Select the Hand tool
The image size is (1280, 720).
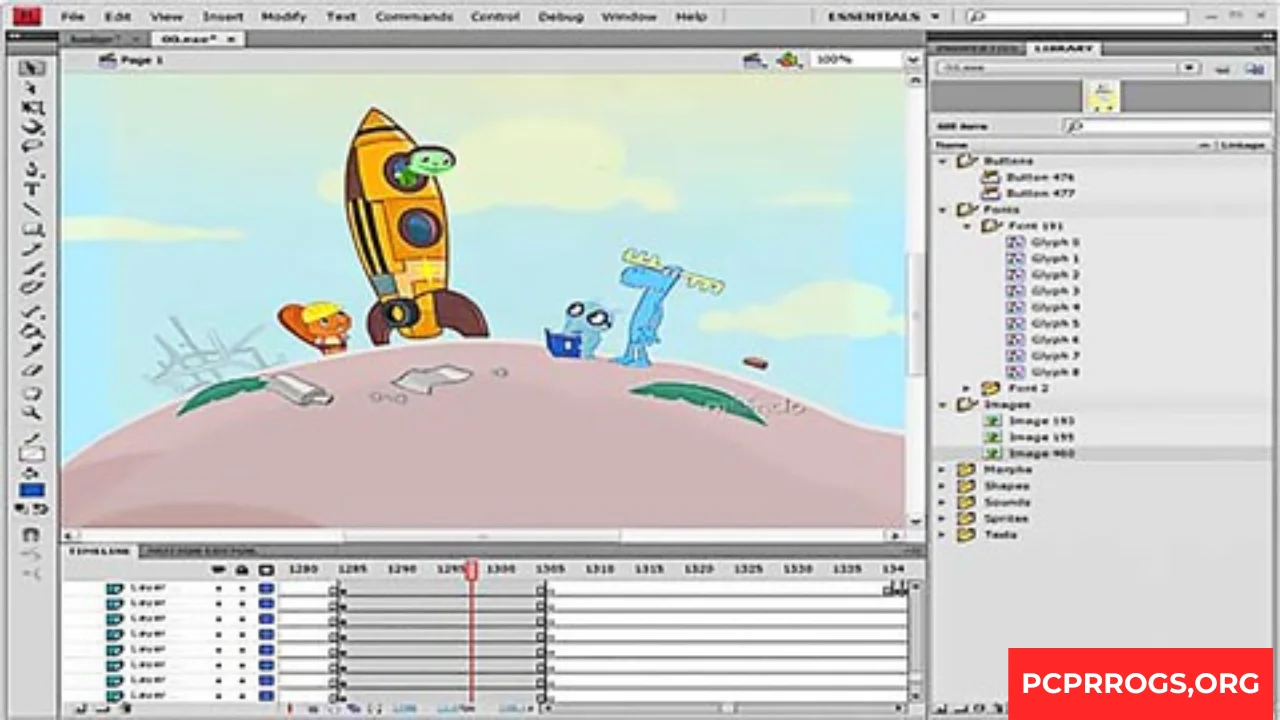[x=32, y=392]
